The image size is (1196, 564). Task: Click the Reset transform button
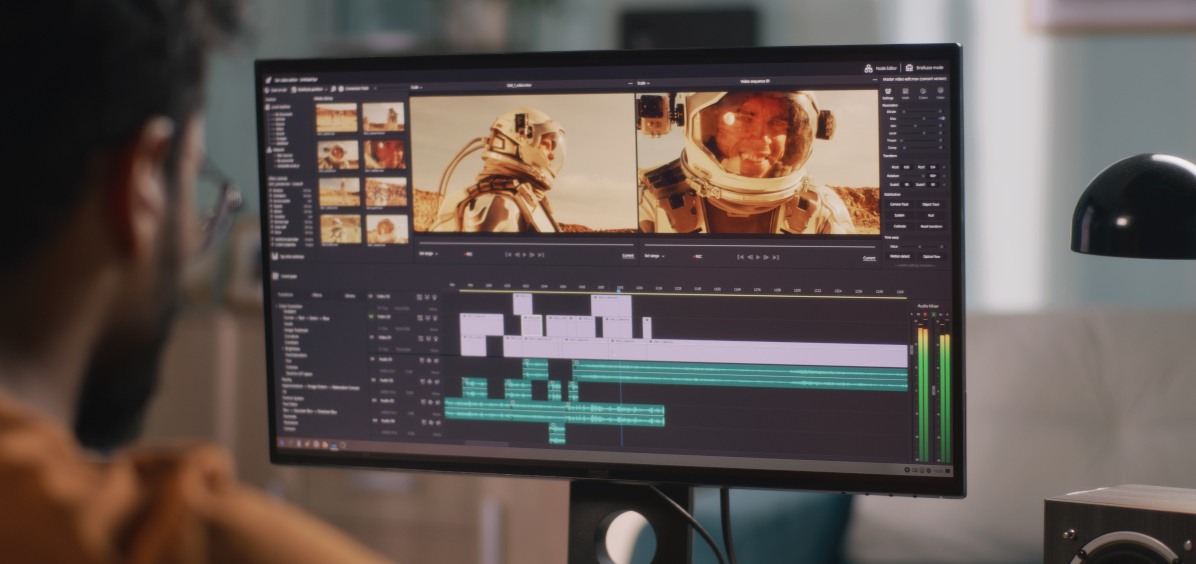[931, 226]
